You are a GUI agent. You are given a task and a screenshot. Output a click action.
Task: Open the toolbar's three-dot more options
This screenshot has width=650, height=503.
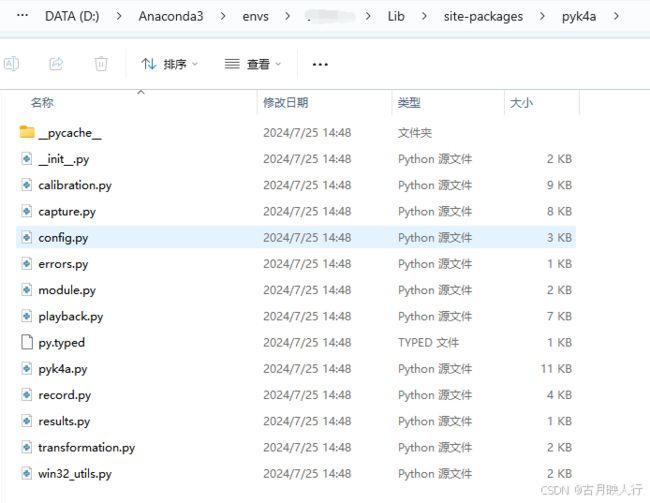pyautogui.click(x=320, y=64)
